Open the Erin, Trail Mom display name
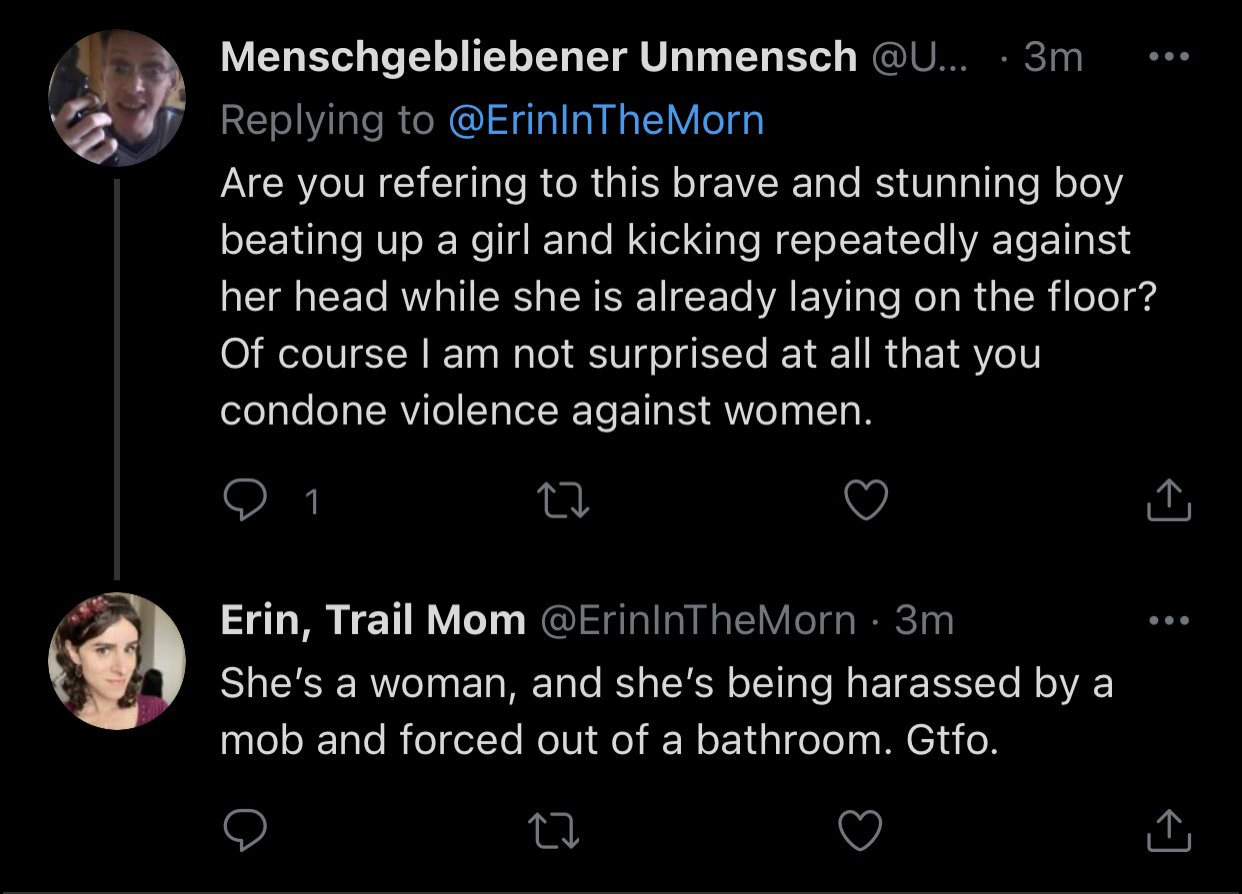Viewport: 1242px width, 894px height. coord(372,621)
